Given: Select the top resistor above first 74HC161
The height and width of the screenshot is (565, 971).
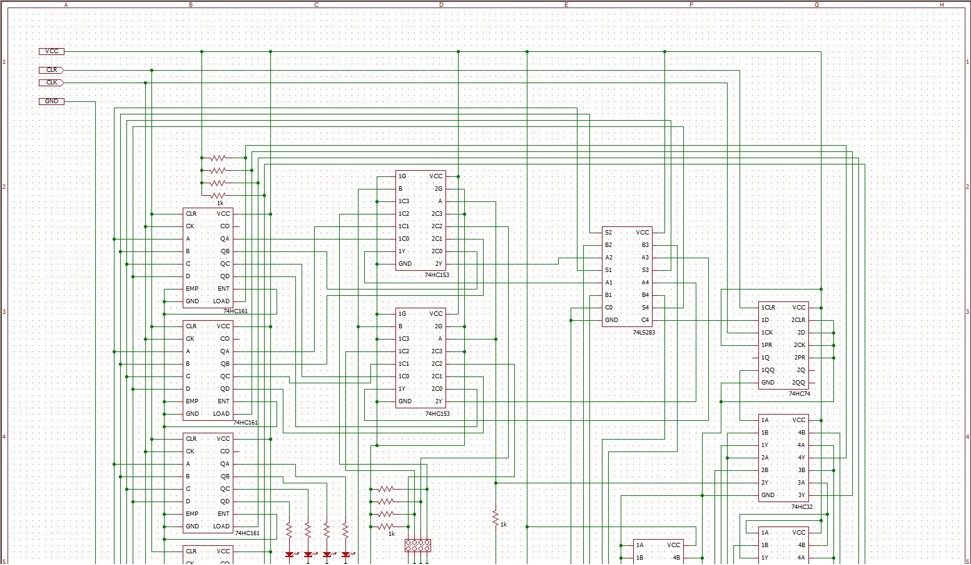Looking at the screenshot, I should click(217, 158).
